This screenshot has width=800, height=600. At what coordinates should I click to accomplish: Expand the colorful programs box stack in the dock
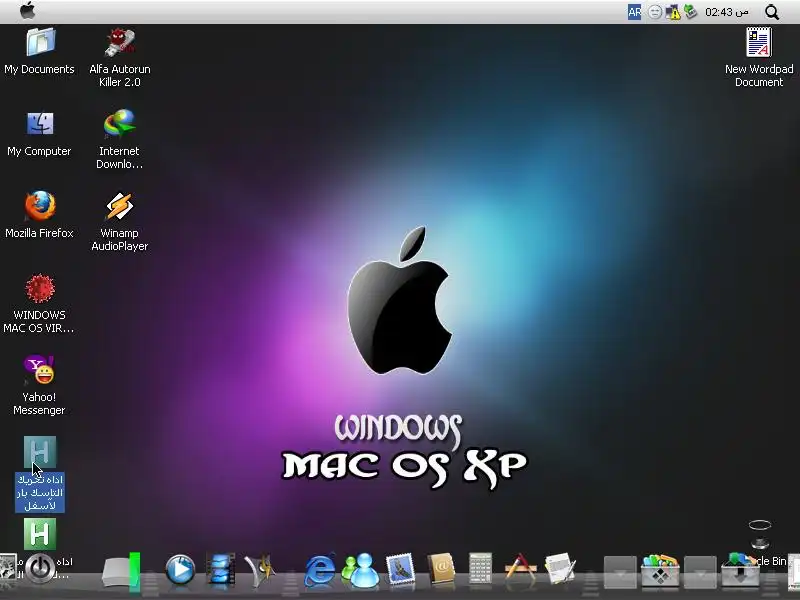[660, 570]
